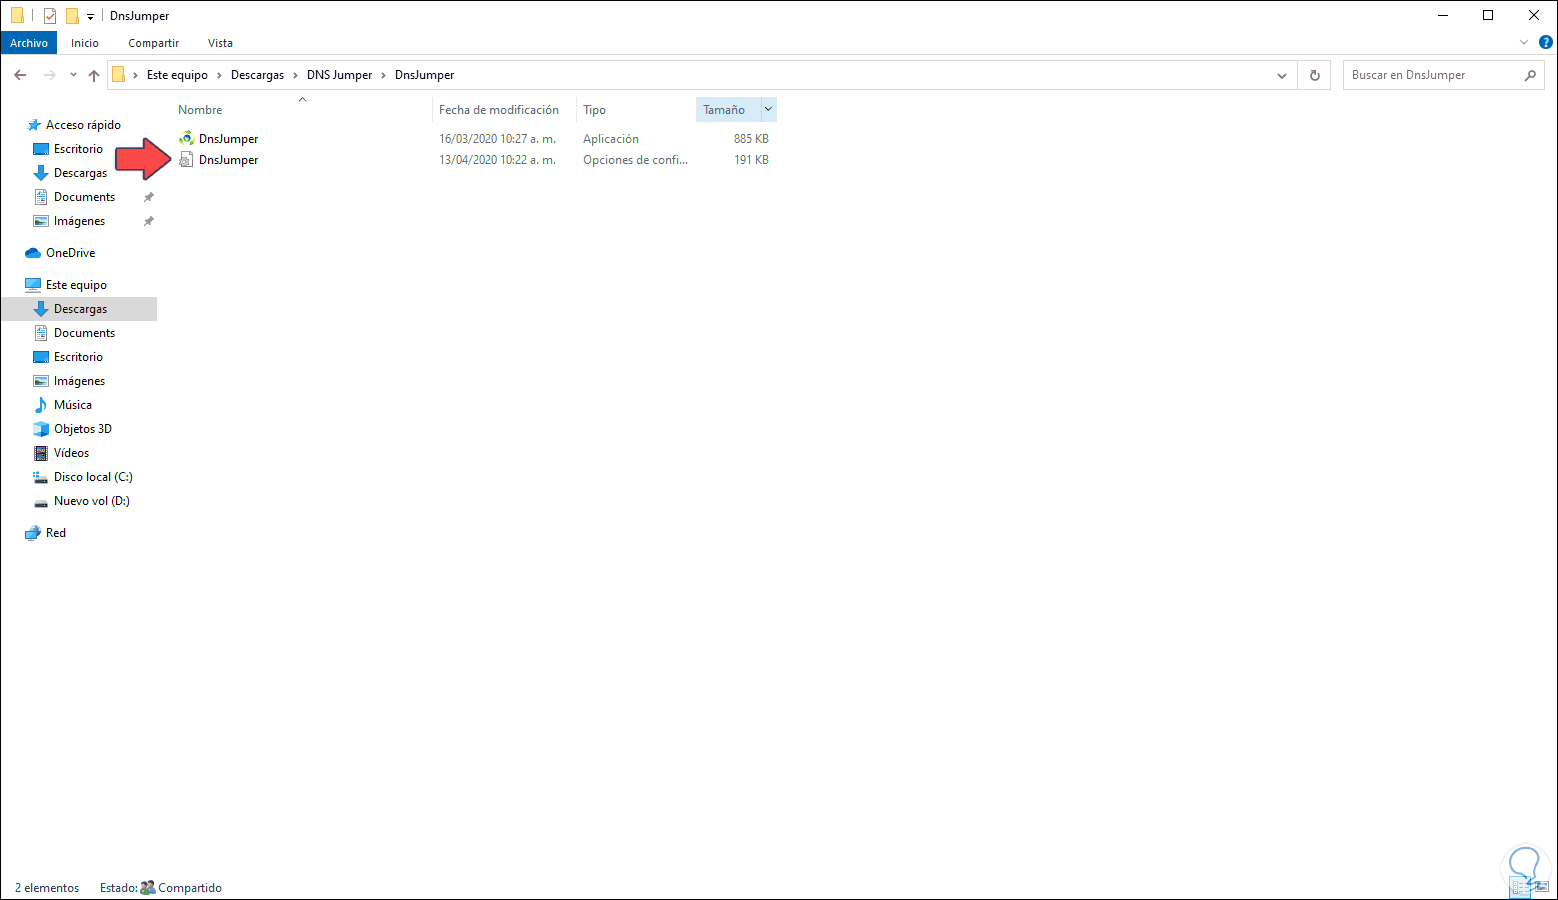Screen dimensions: 1558x900
Task: Open the Archivo menu tab
Action: point(29,43)
